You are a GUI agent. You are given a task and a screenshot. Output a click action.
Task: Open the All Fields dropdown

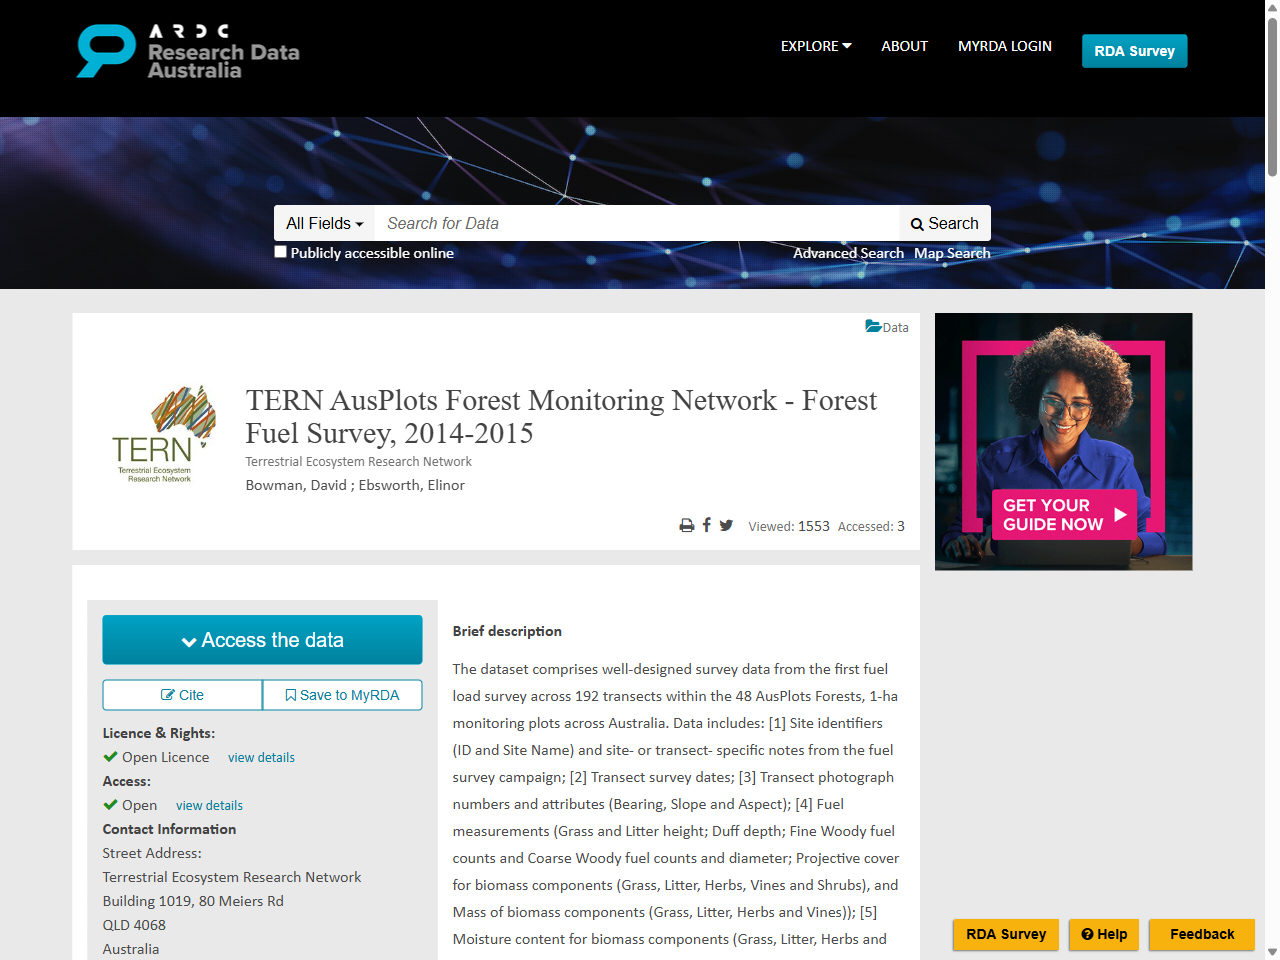coord(324,223)
